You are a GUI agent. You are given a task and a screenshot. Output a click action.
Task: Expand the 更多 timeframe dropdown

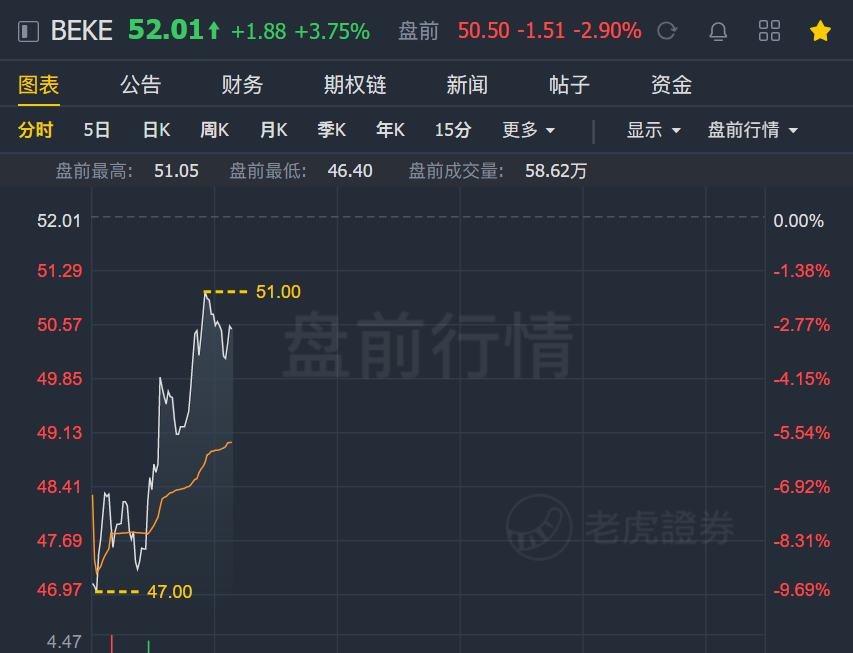point(528,130)
